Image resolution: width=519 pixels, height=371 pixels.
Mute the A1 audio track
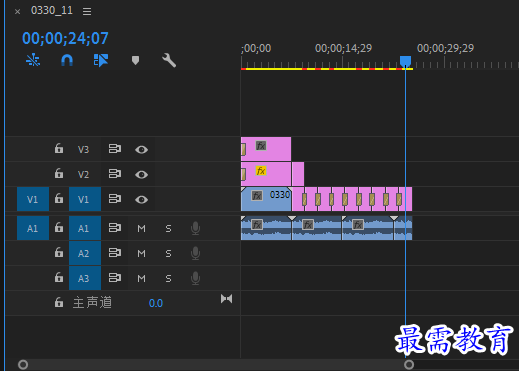pos(141,228)
